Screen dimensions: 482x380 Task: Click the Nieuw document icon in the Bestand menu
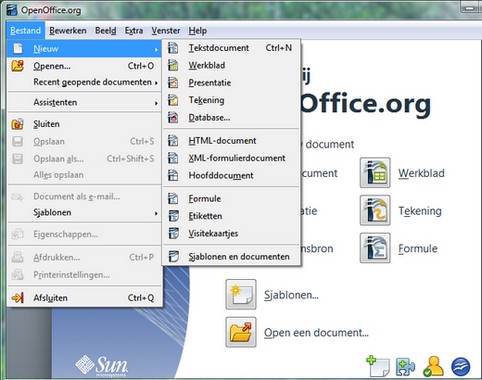[18, 49]
